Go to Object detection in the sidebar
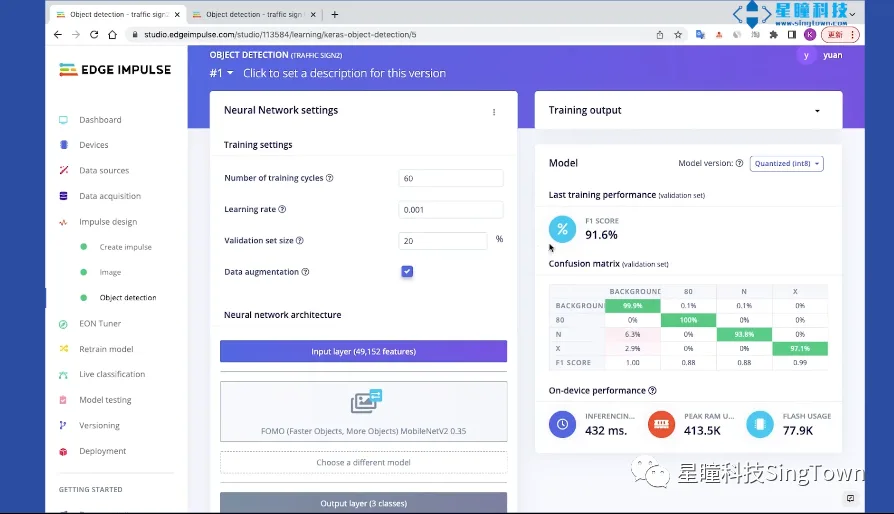Image resolution: width=894 pixels, height=514 pixels. pyautogui.click(x=128, y=297)
